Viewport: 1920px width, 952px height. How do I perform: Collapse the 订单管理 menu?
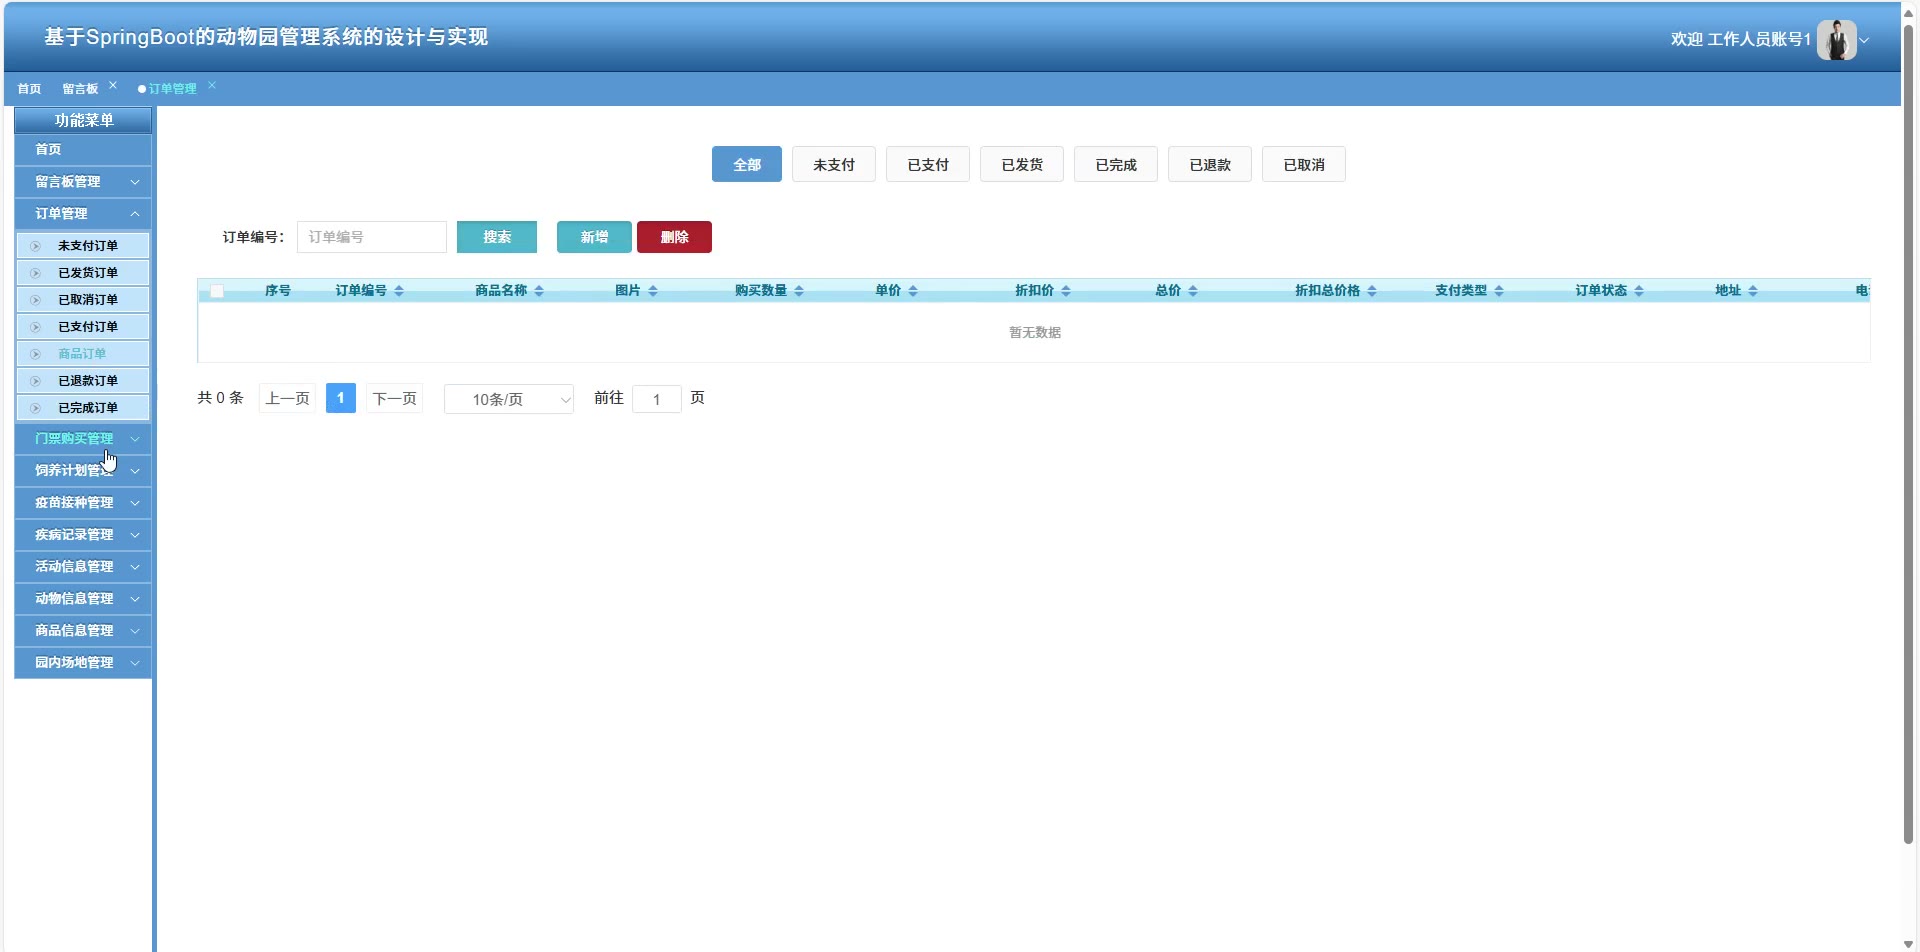pos(83,213)
